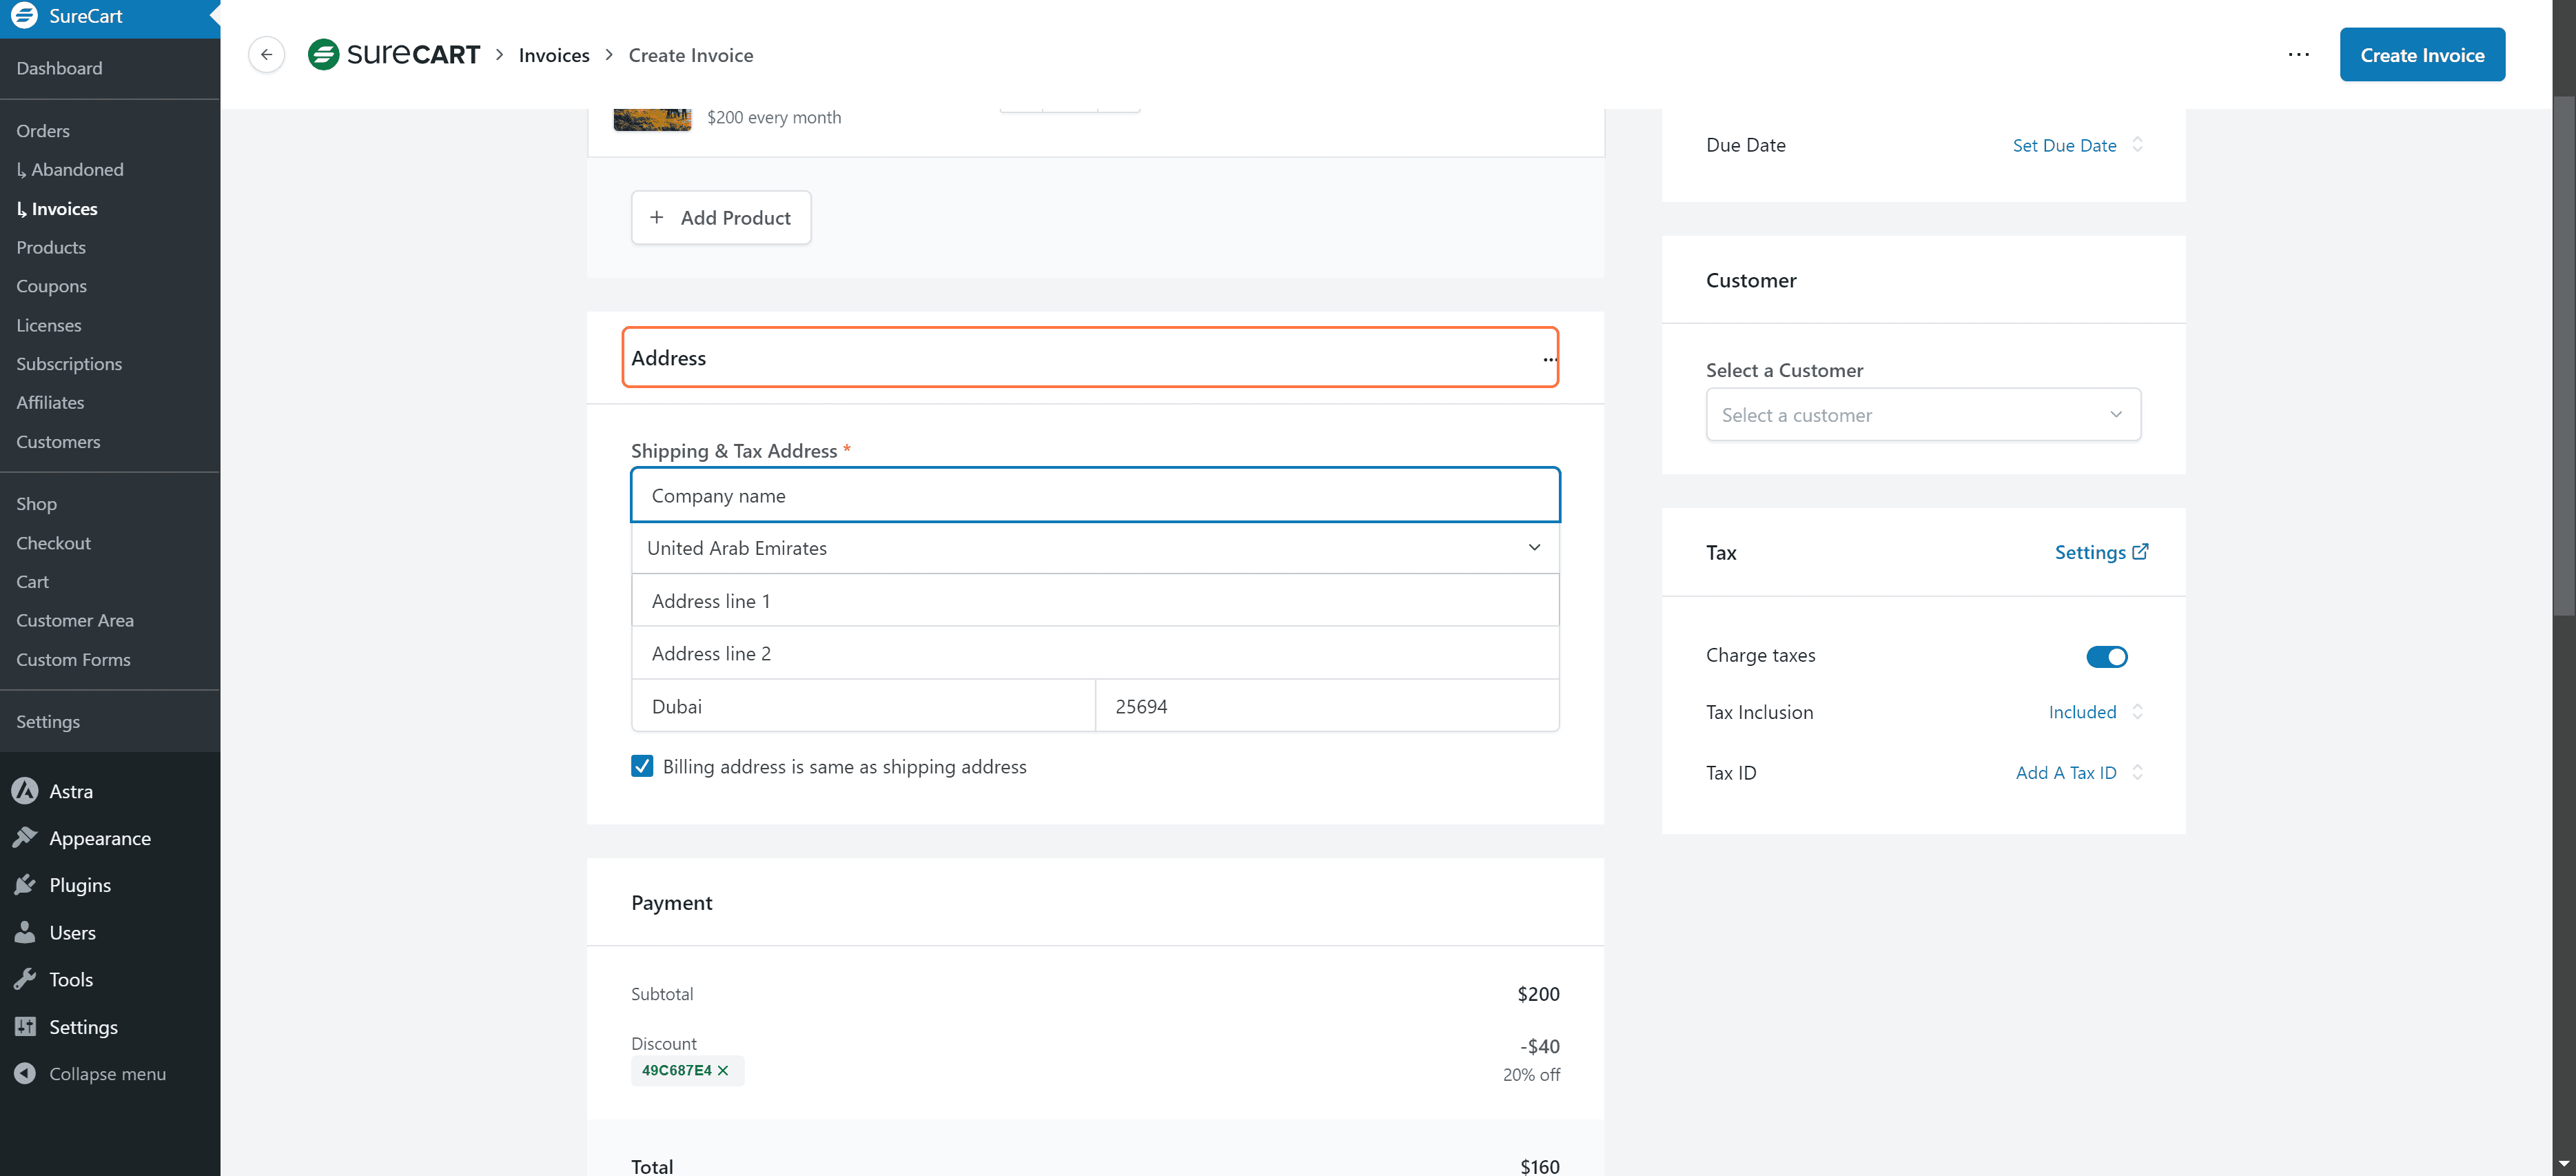Screen dimensions: 2576x1176
Task: Open the three-dot menu next to Create Invoice
Action: [2298, 55]
